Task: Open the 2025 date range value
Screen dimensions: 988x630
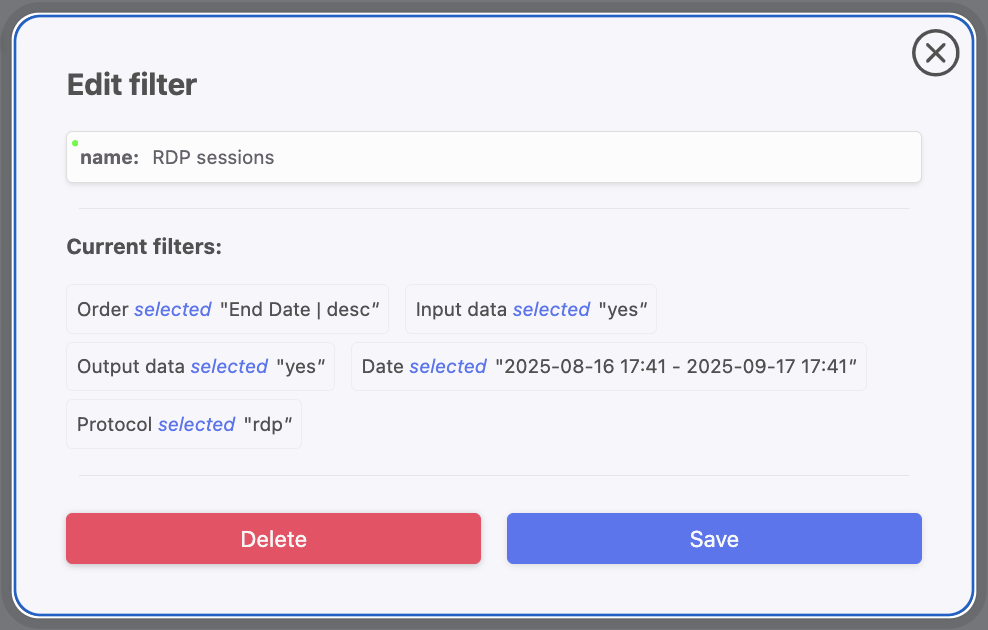Action: pyautogui.click(x=676, y=366)
